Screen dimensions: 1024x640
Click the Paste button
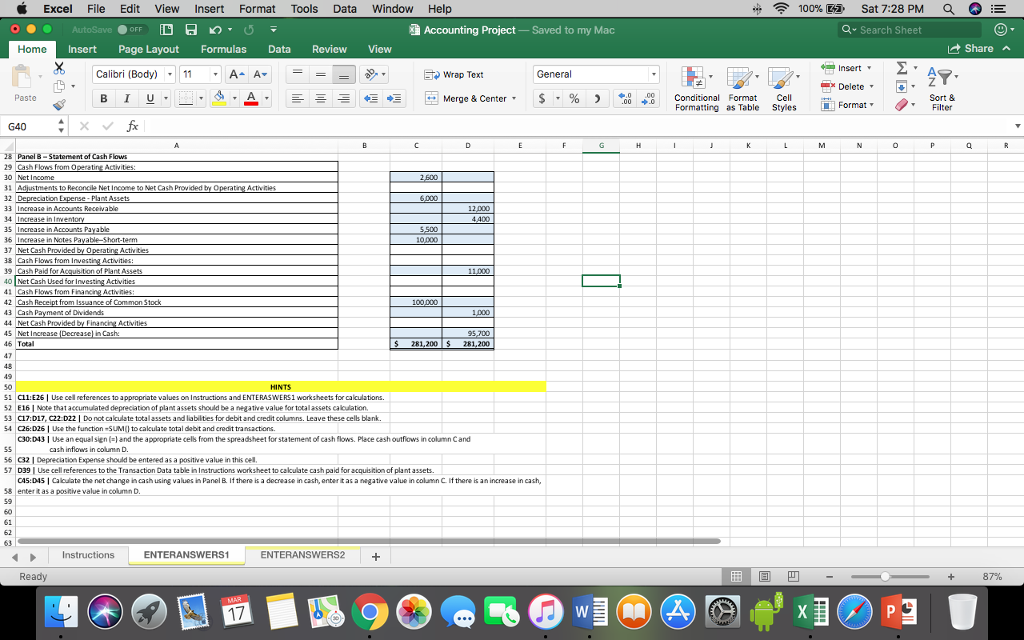click(25, 87)
